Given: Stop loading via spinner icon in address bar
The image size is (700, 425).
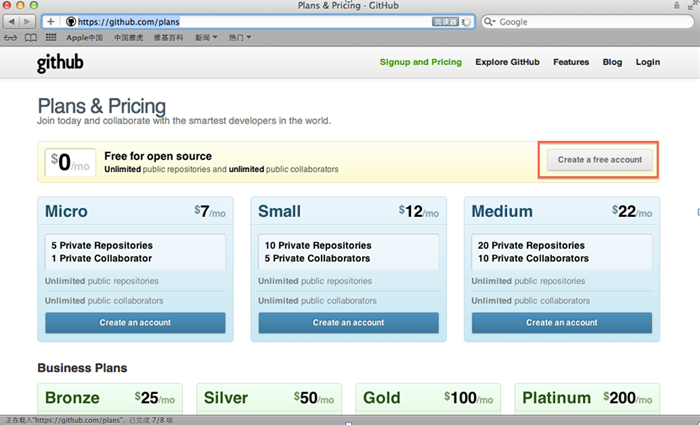Looking at the screenshot, I should (466, 22).
